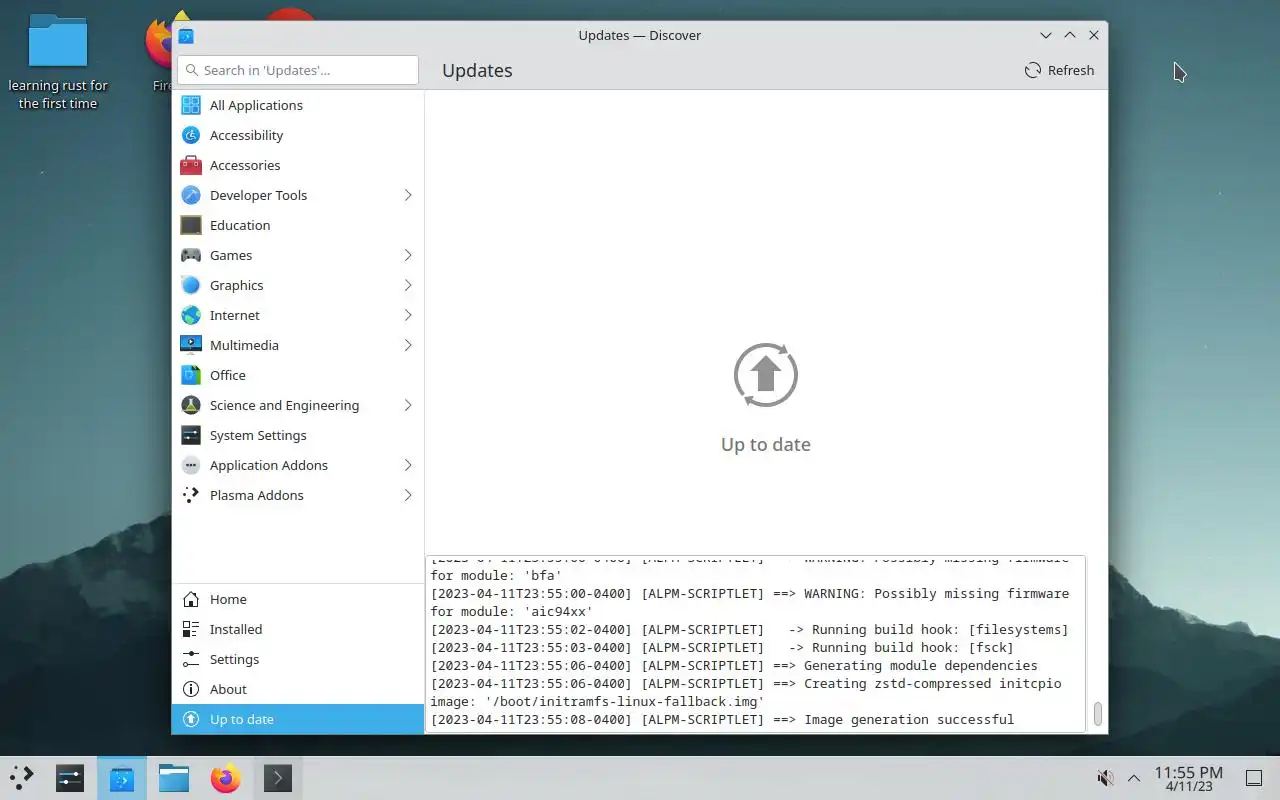This screenshot has height=800, width=1280.
Task: Open the clock showing 11:55 PM
Action: point(1188,778)
